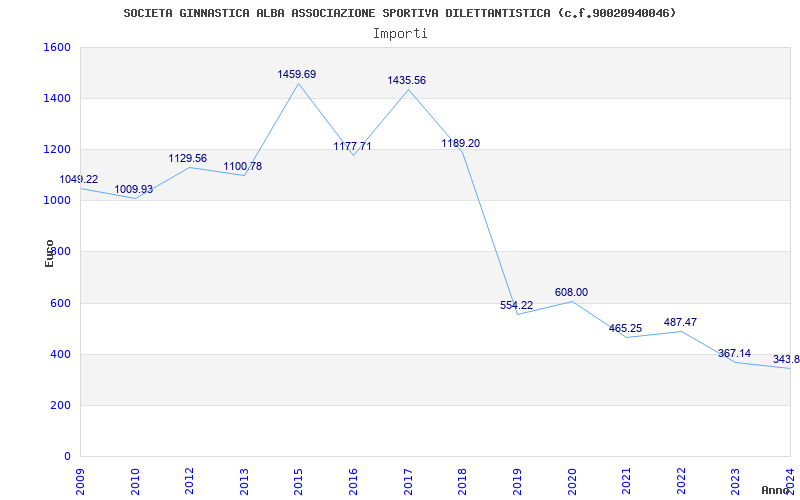Select the 1177.71 value label
The height and width of the screenshot is (500, 800).
(x=353, y=146)
